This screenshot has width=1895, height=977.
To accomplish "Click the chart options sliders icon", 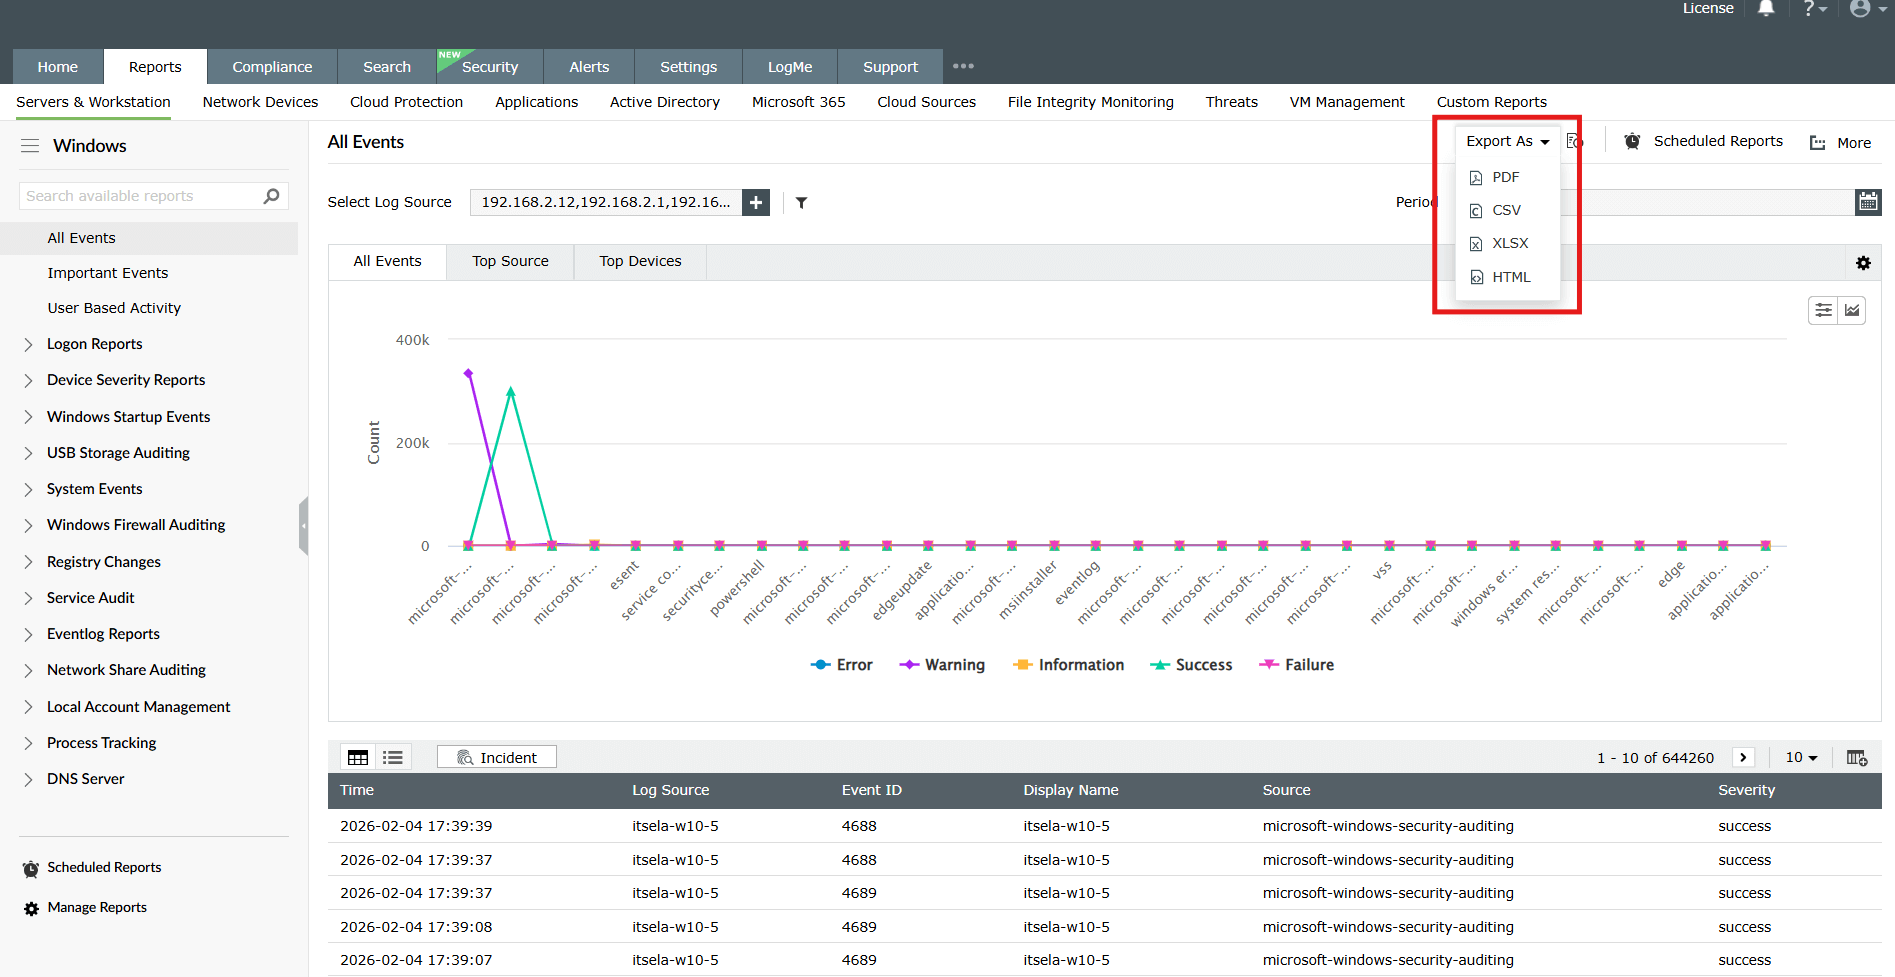I will [x=1823, y=310].
